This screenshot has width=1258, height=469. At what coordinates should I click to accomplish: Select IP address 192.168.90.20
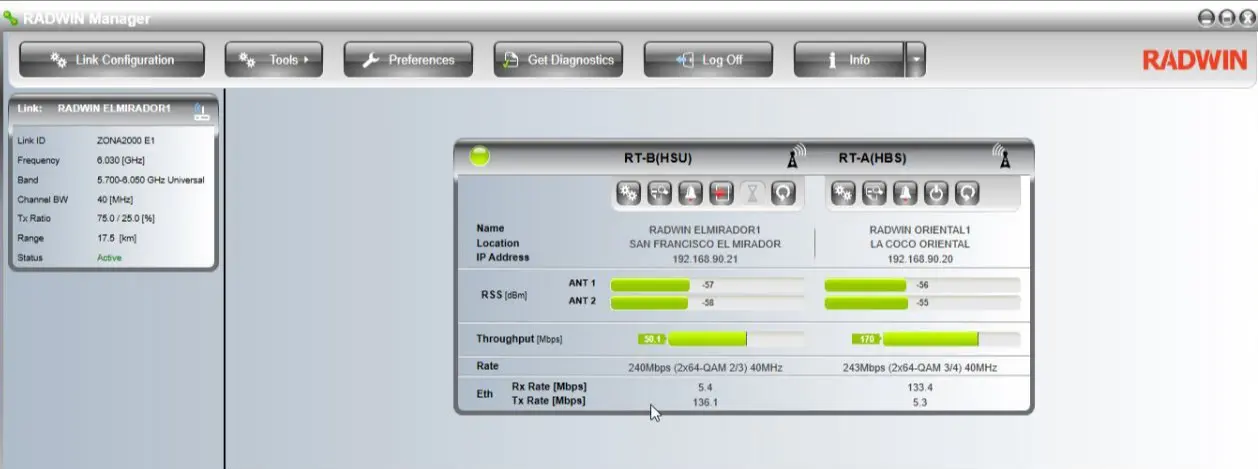point(920,259)
